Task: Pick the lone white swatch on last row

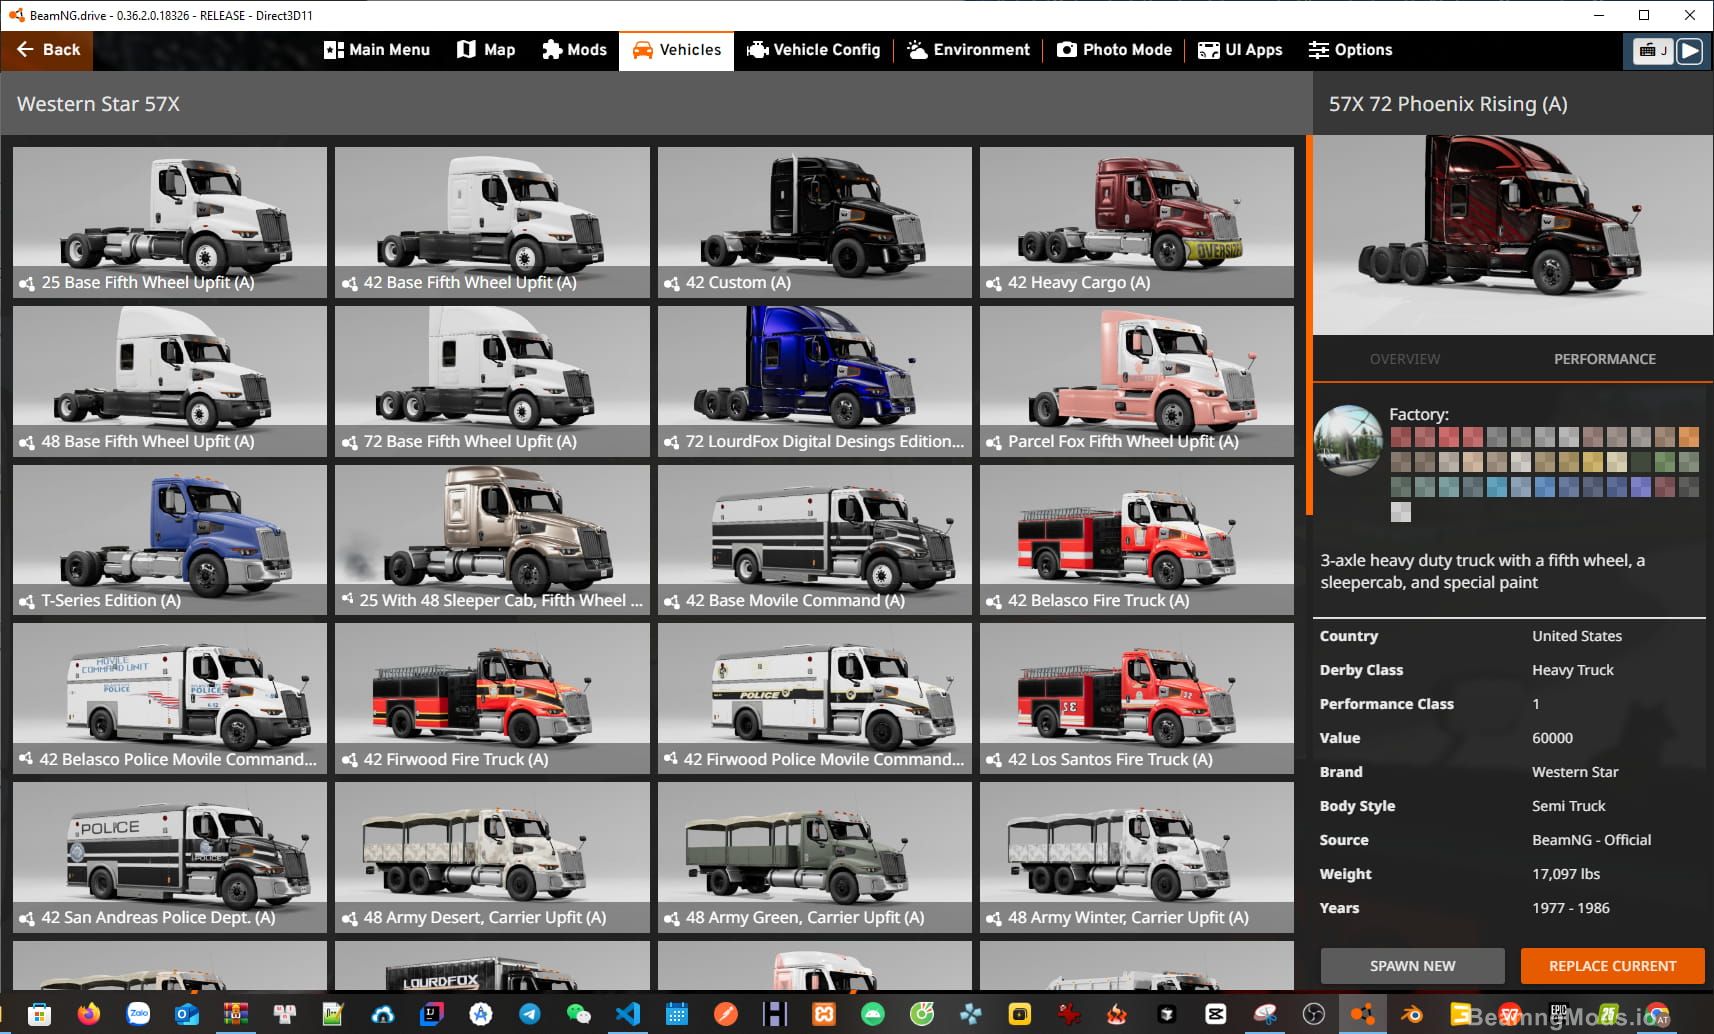Action: click(1401, 512)
